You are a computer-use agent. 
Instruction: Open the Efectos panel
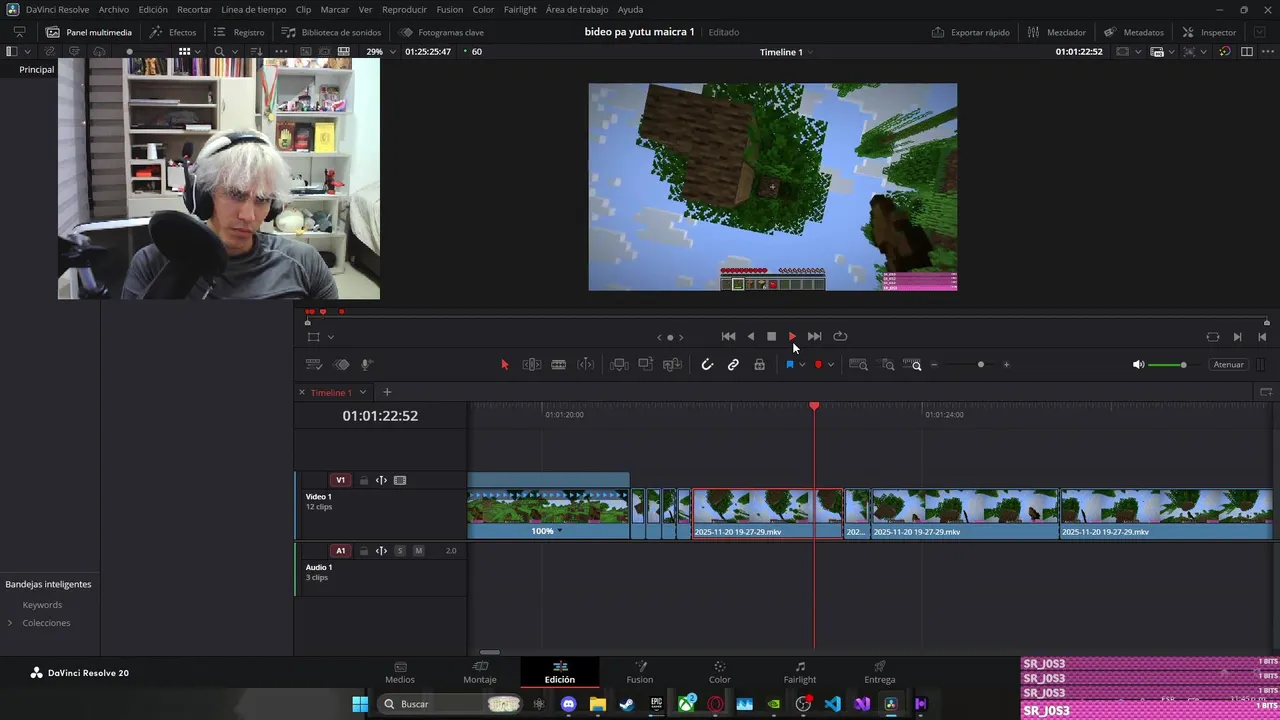click(x=172, y=32)
